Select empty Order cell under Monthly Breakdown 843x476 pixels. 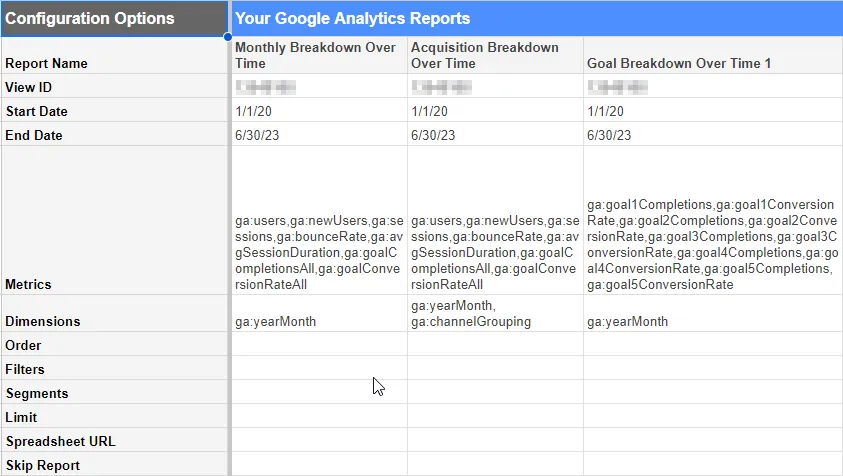coord(319,344)
